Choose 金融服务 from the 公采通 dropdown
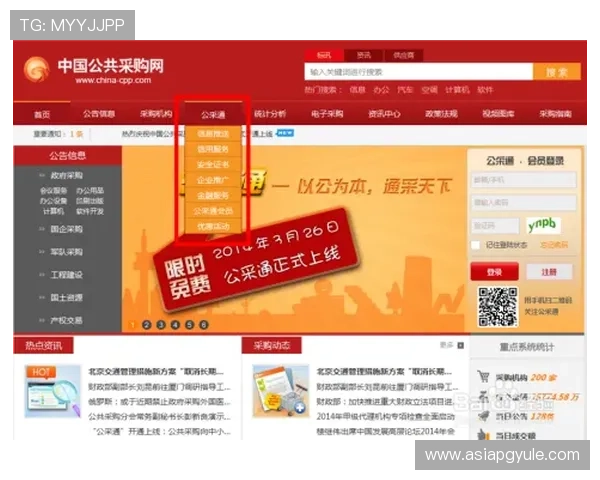This screenshot has height=480, width=600. click(213, 196)
